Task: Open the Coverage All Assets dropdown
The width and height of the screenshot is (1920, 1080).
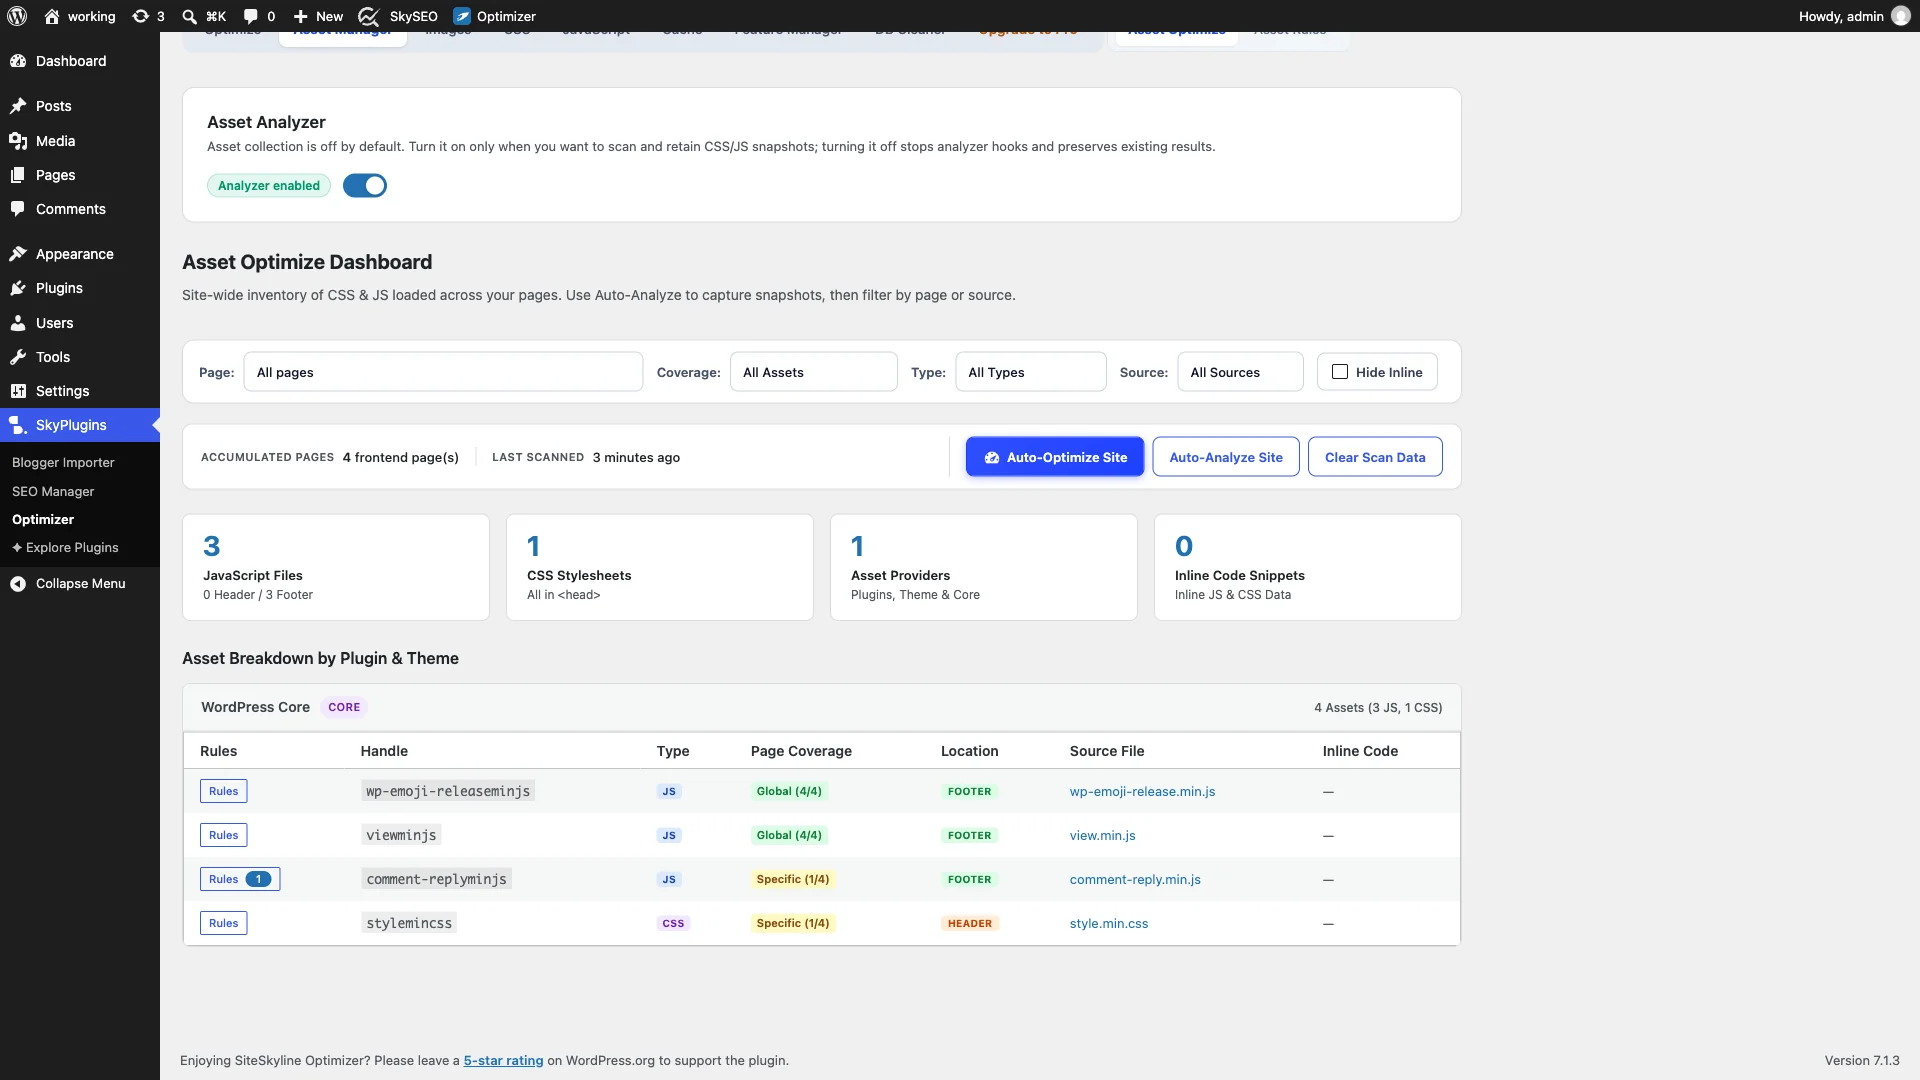Action: 813,372
